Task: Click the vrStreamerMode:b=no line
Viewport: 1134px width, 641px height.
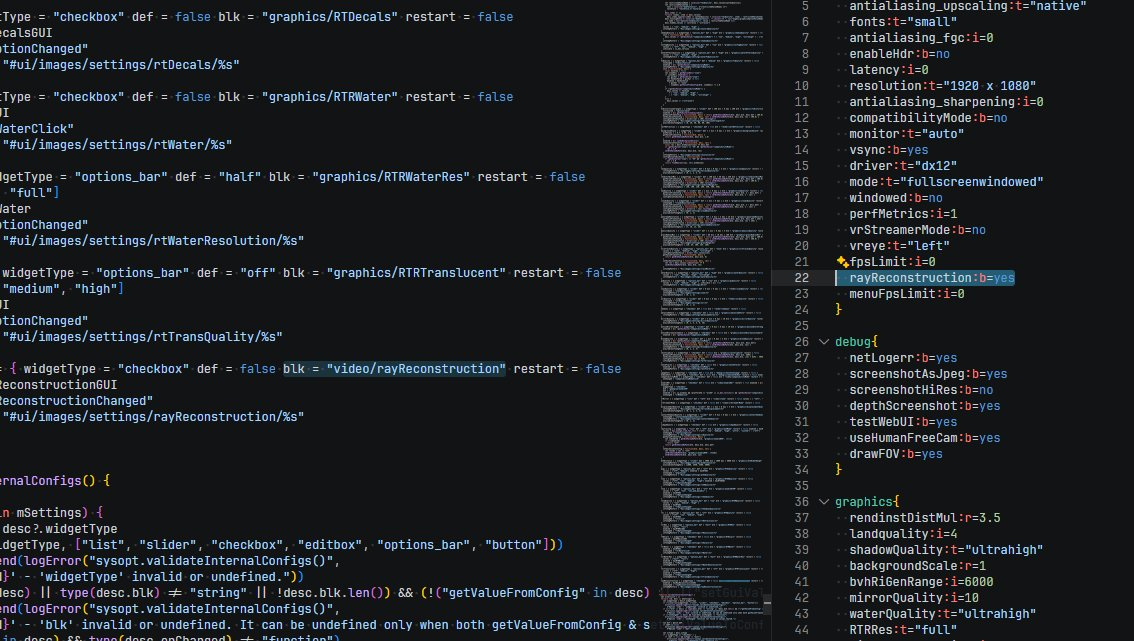Action: [x=917, y=229]
